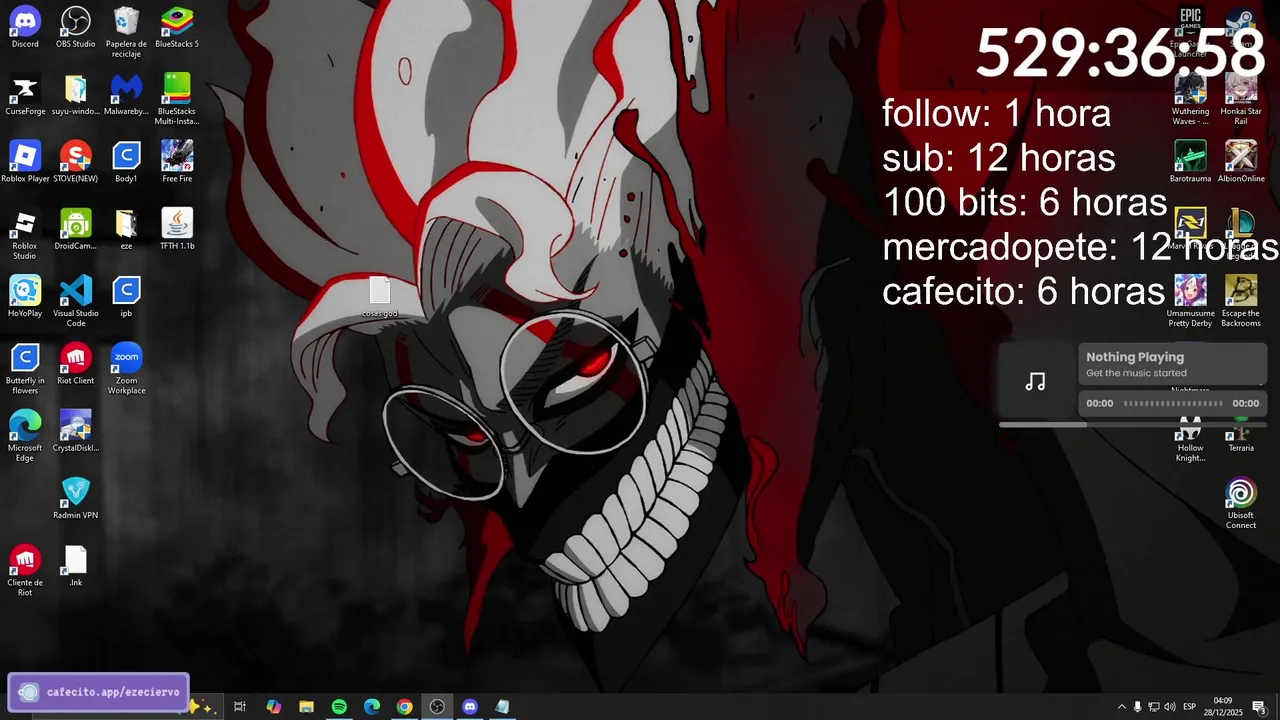Open the Notepad taskbar icon

pos(502,707)
